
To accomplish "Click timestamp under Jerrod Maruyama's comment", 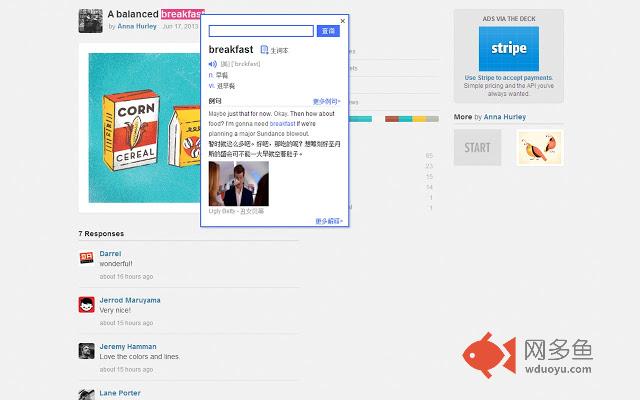I will pos(126,323).
